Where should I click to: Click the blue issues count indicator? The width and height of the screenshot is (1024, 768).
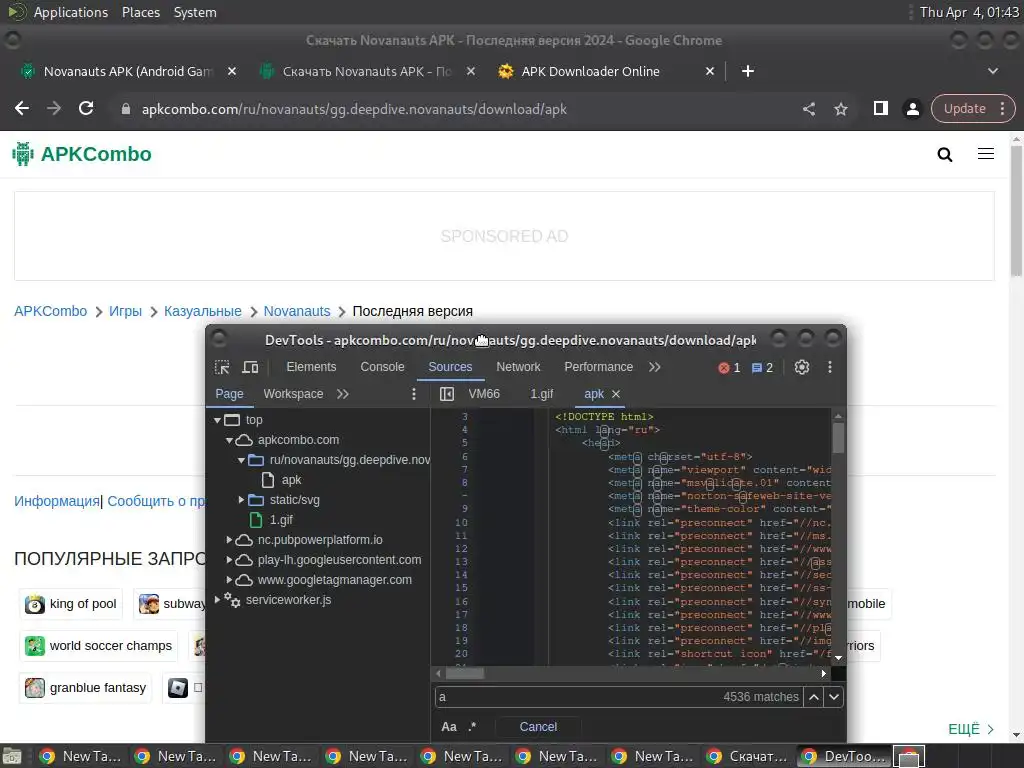tap(762, 368)
